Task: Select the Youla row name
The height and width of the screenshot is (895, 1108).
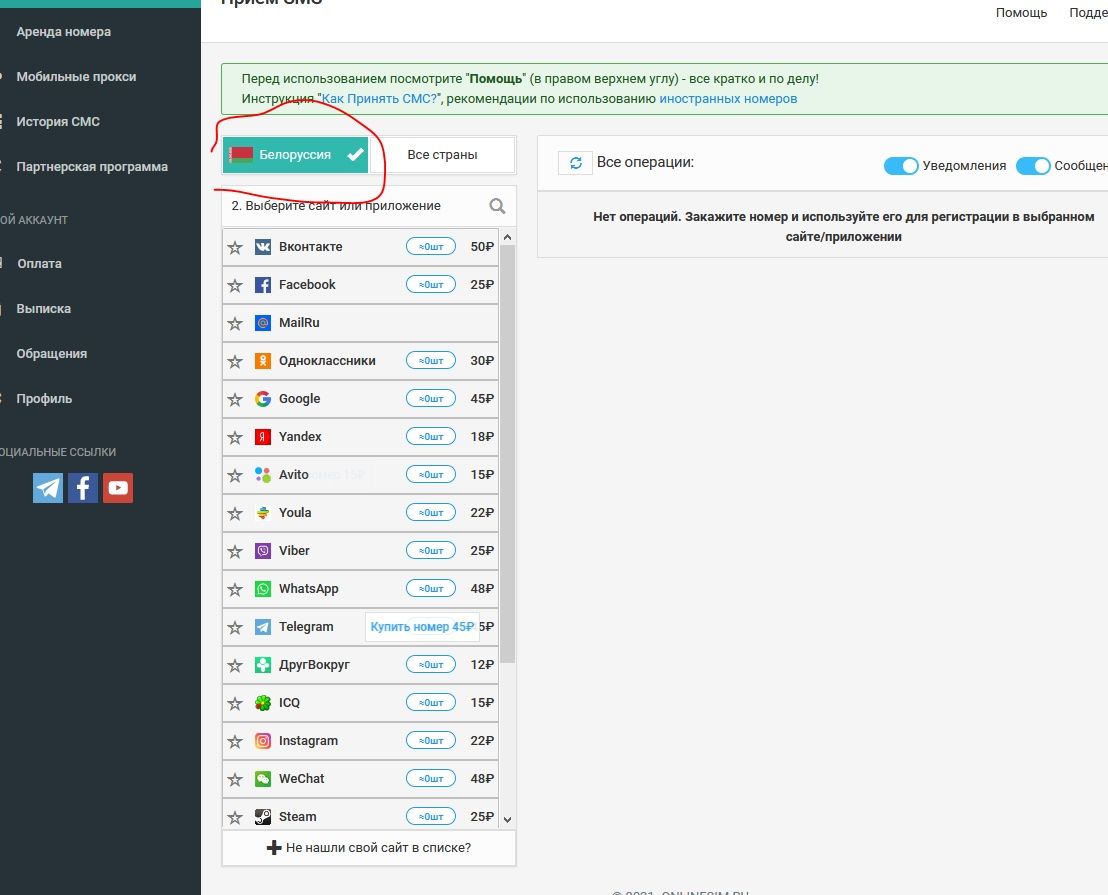Action: (295, 513)
